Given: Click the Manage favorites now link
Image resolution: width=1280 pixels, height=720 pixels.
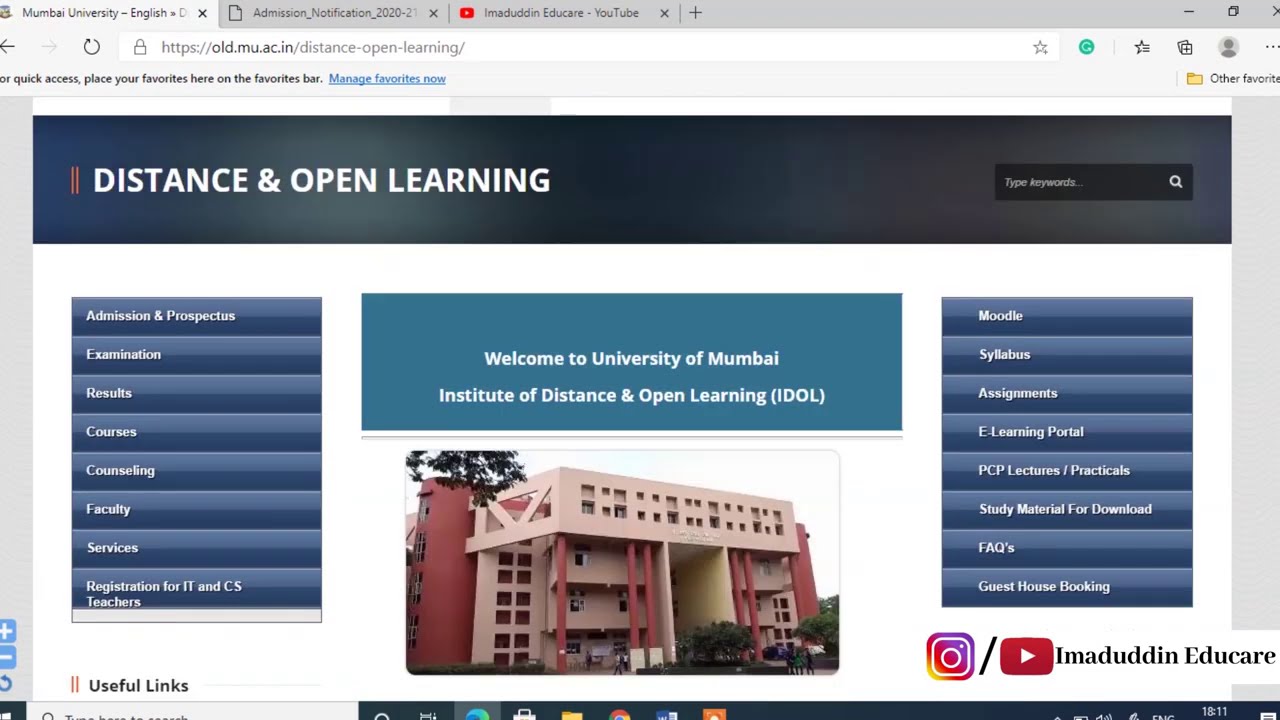Looking at the screenshot, I should [x=387, y=78].
